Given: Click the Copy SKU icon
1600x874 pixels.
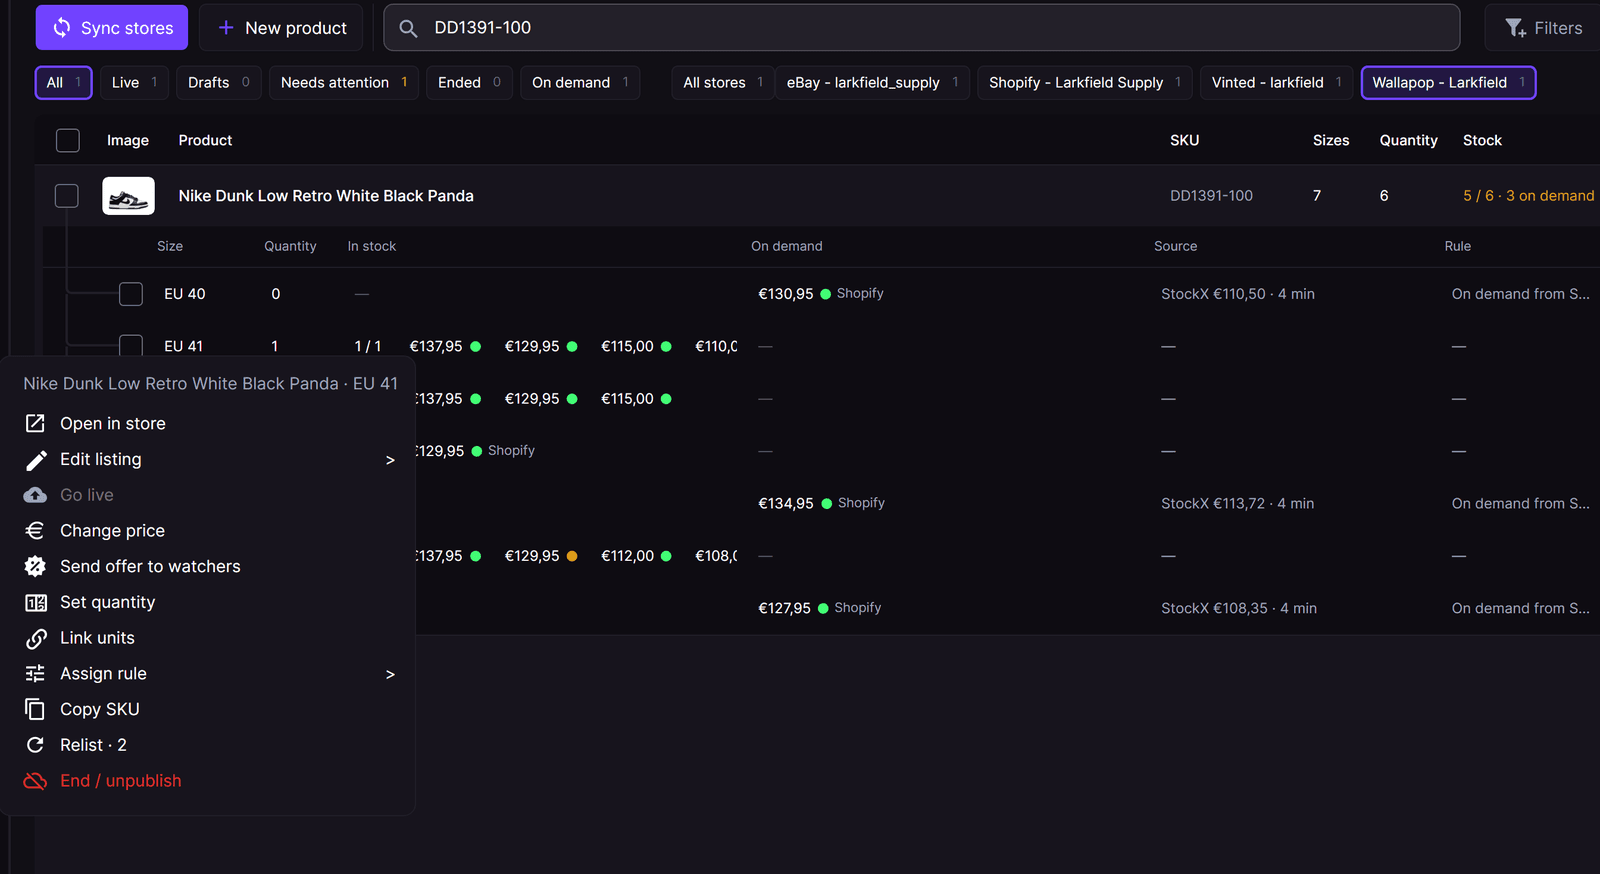Looking at the screenshot, I should (35, 709).
